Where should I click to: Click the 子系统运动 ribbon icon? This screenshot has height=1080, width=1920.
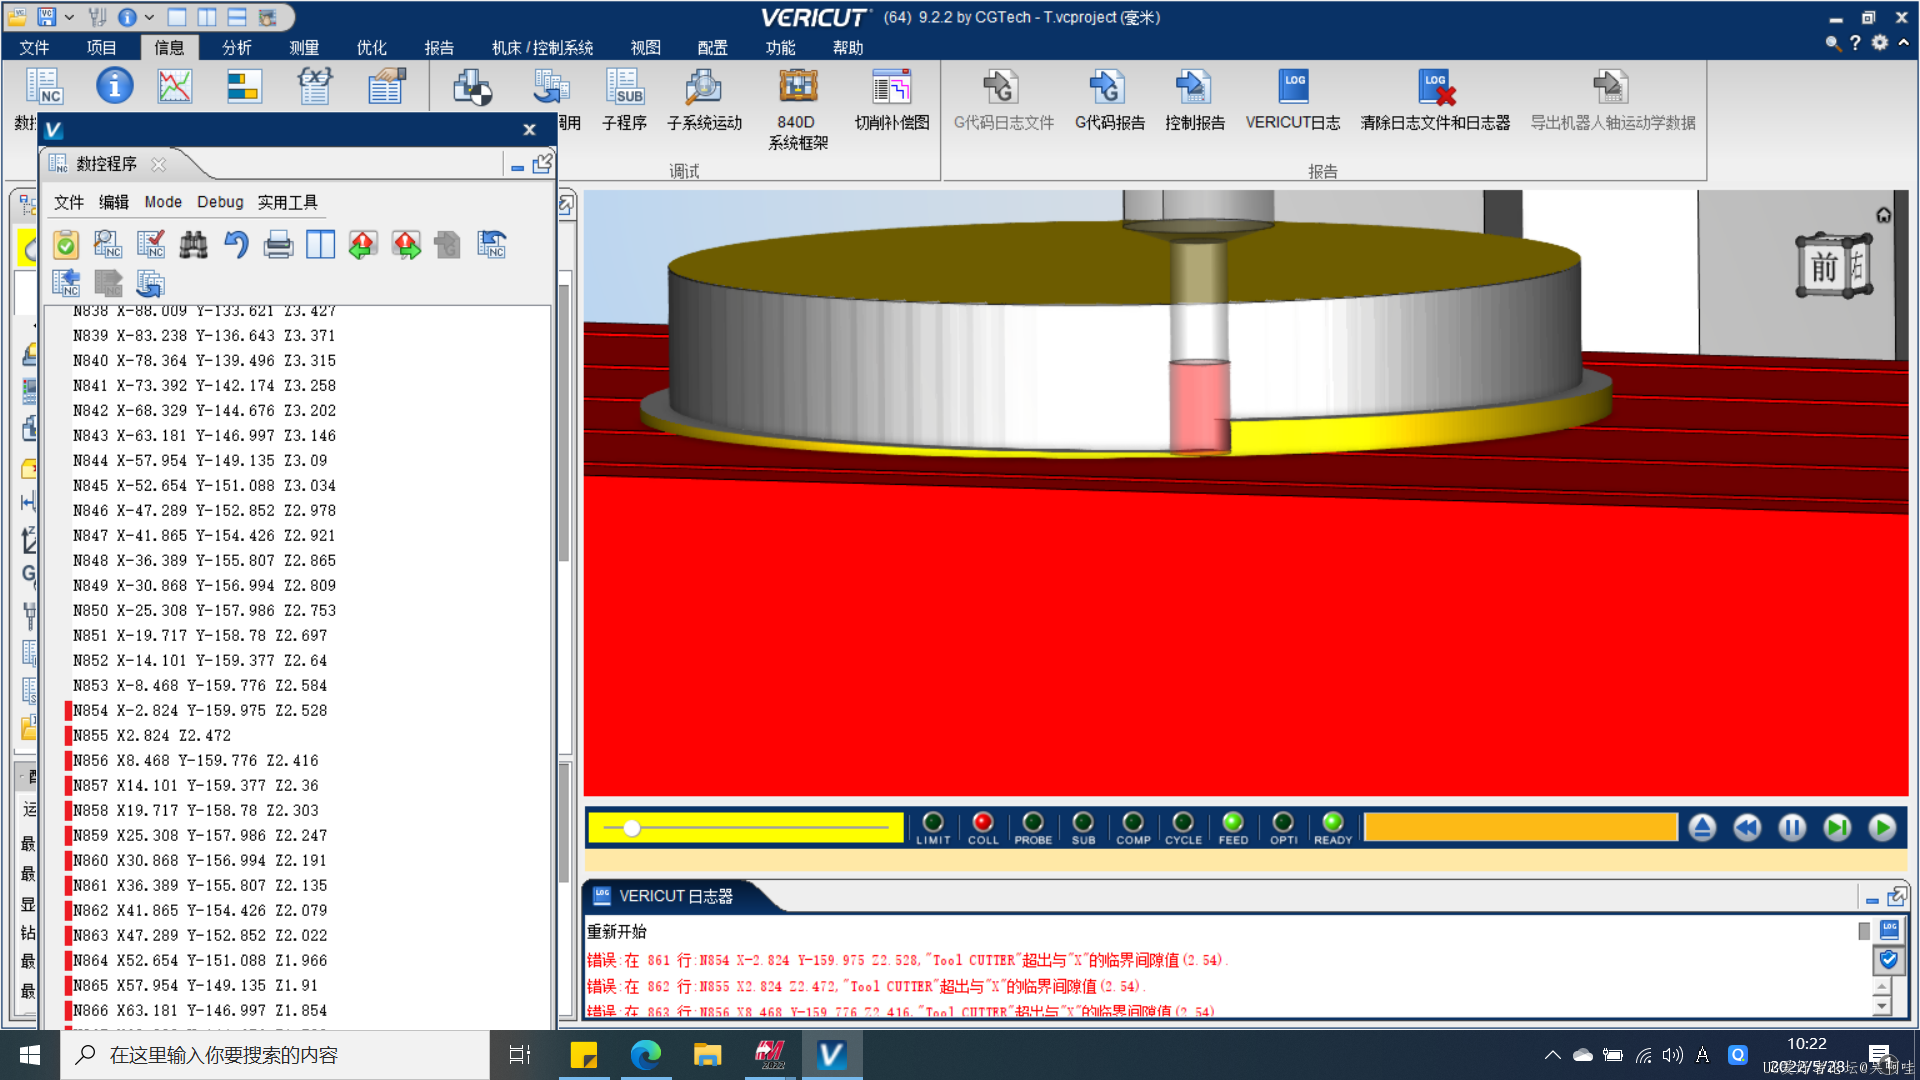pos(704,98)
